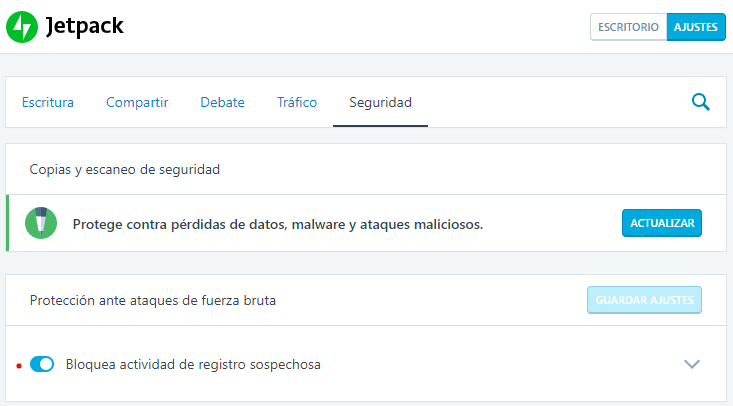Click the green pen shield icon

tap(41, 223)
